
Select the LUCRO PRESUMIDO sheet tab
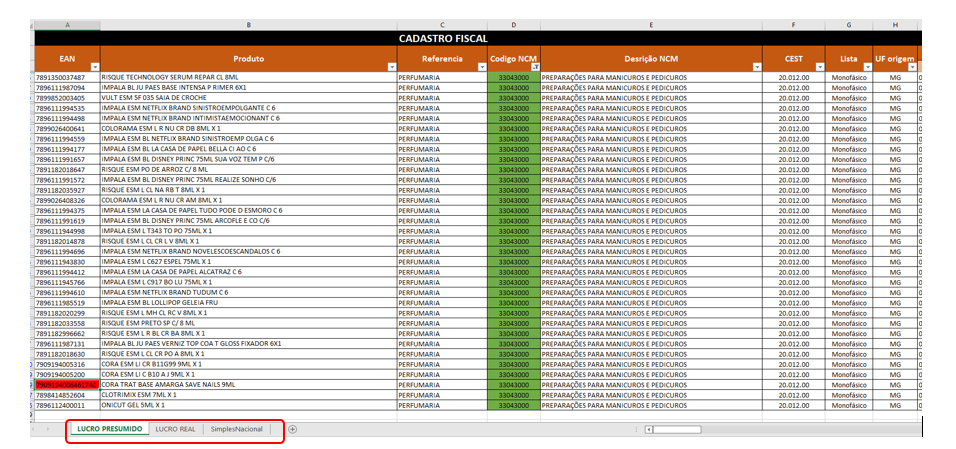coord(109,429)
